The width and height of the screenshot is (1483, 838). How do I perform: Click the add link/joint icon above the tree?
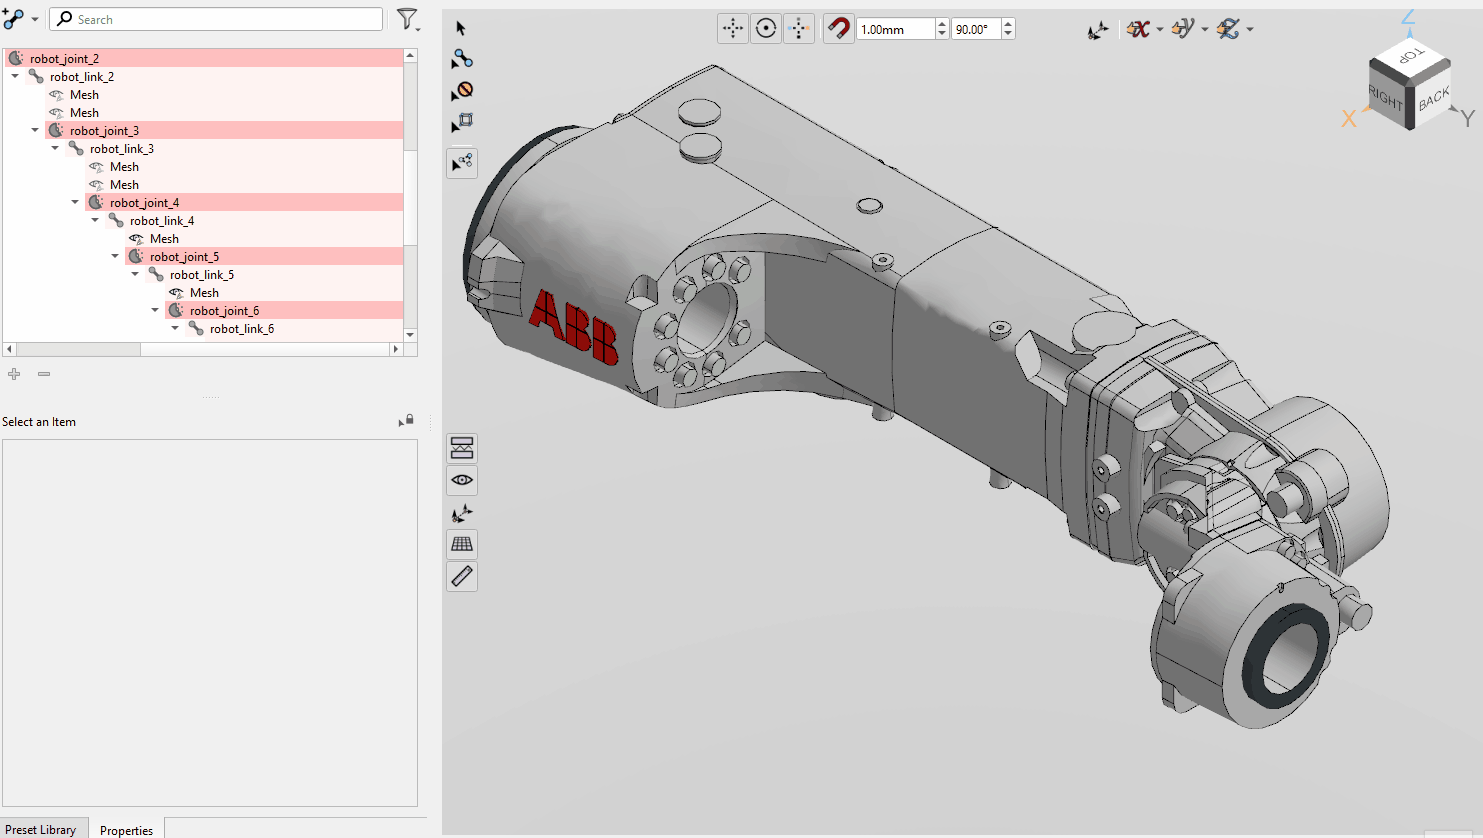(x=13, y=18)
